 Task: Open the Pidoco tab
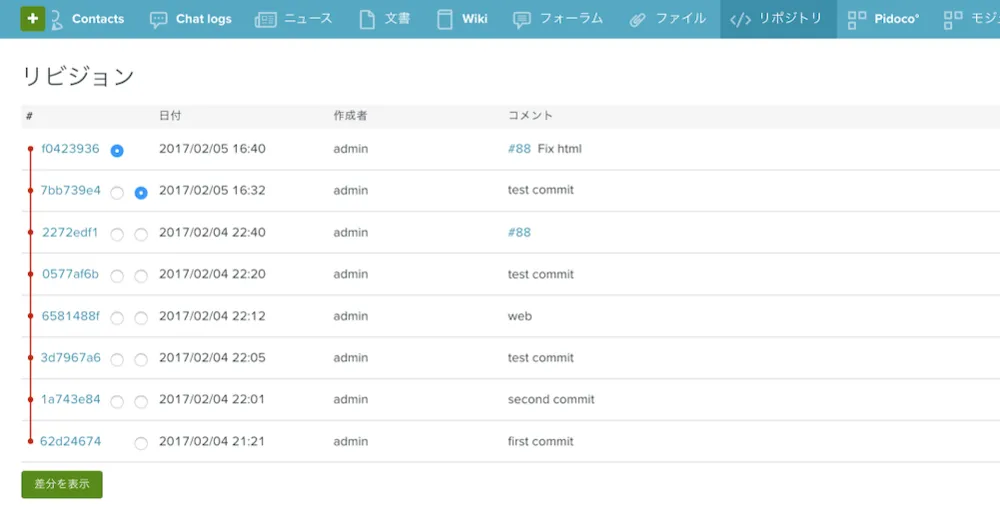tap(895, 19)
